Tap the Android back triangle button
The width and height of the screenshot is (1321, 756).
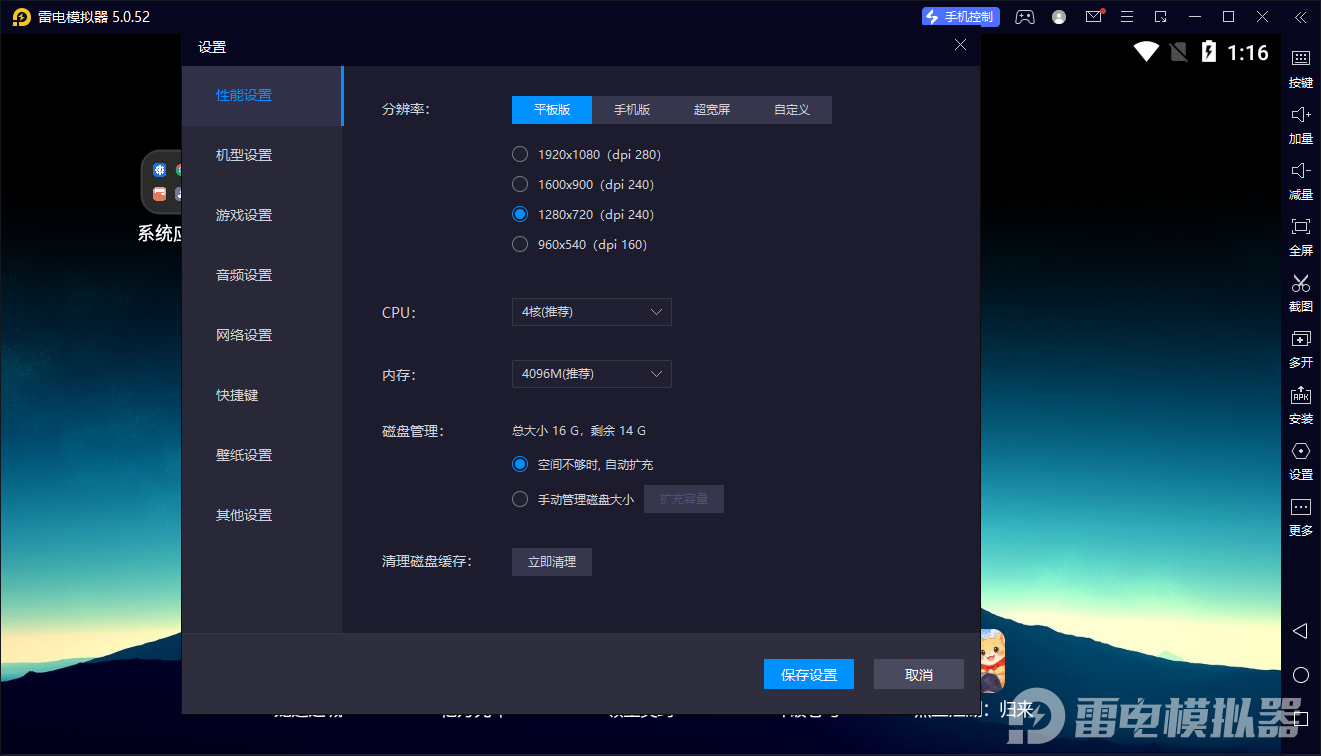1300,631
